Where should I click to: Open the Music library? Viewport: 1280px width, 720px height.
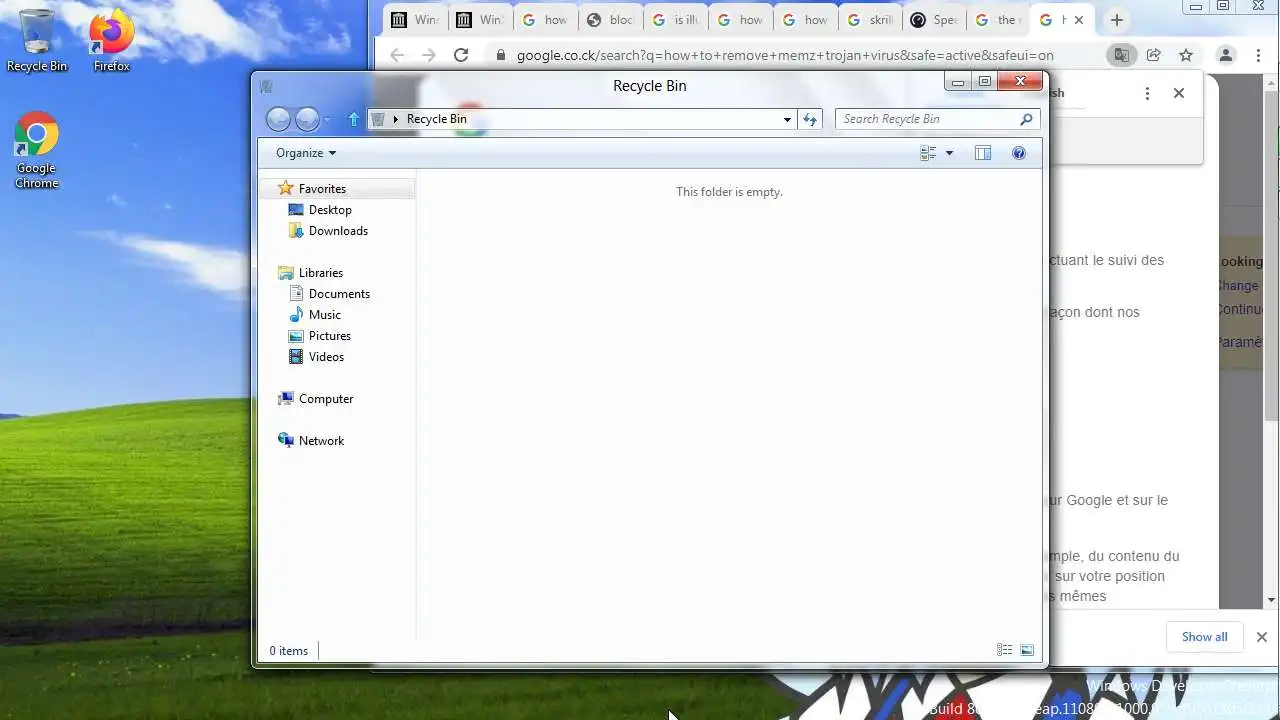click(324, 315)
